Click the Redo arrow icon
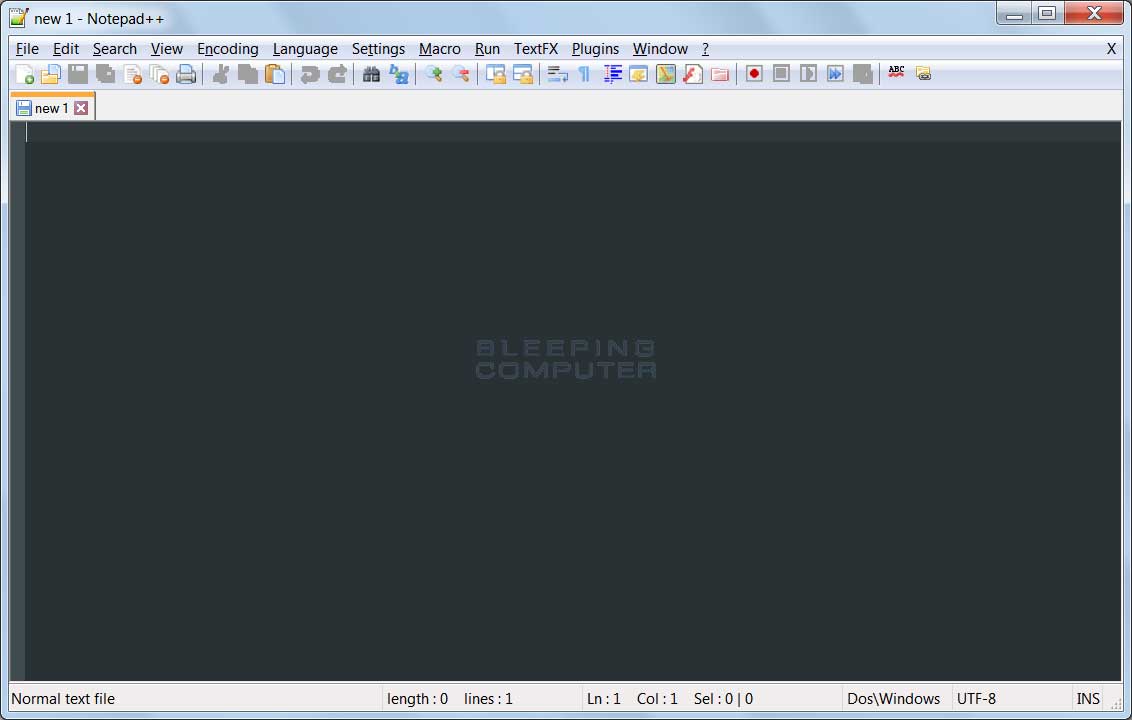Image resolution: width=1132 pixels, height=720 pixels. coord(337,74)
